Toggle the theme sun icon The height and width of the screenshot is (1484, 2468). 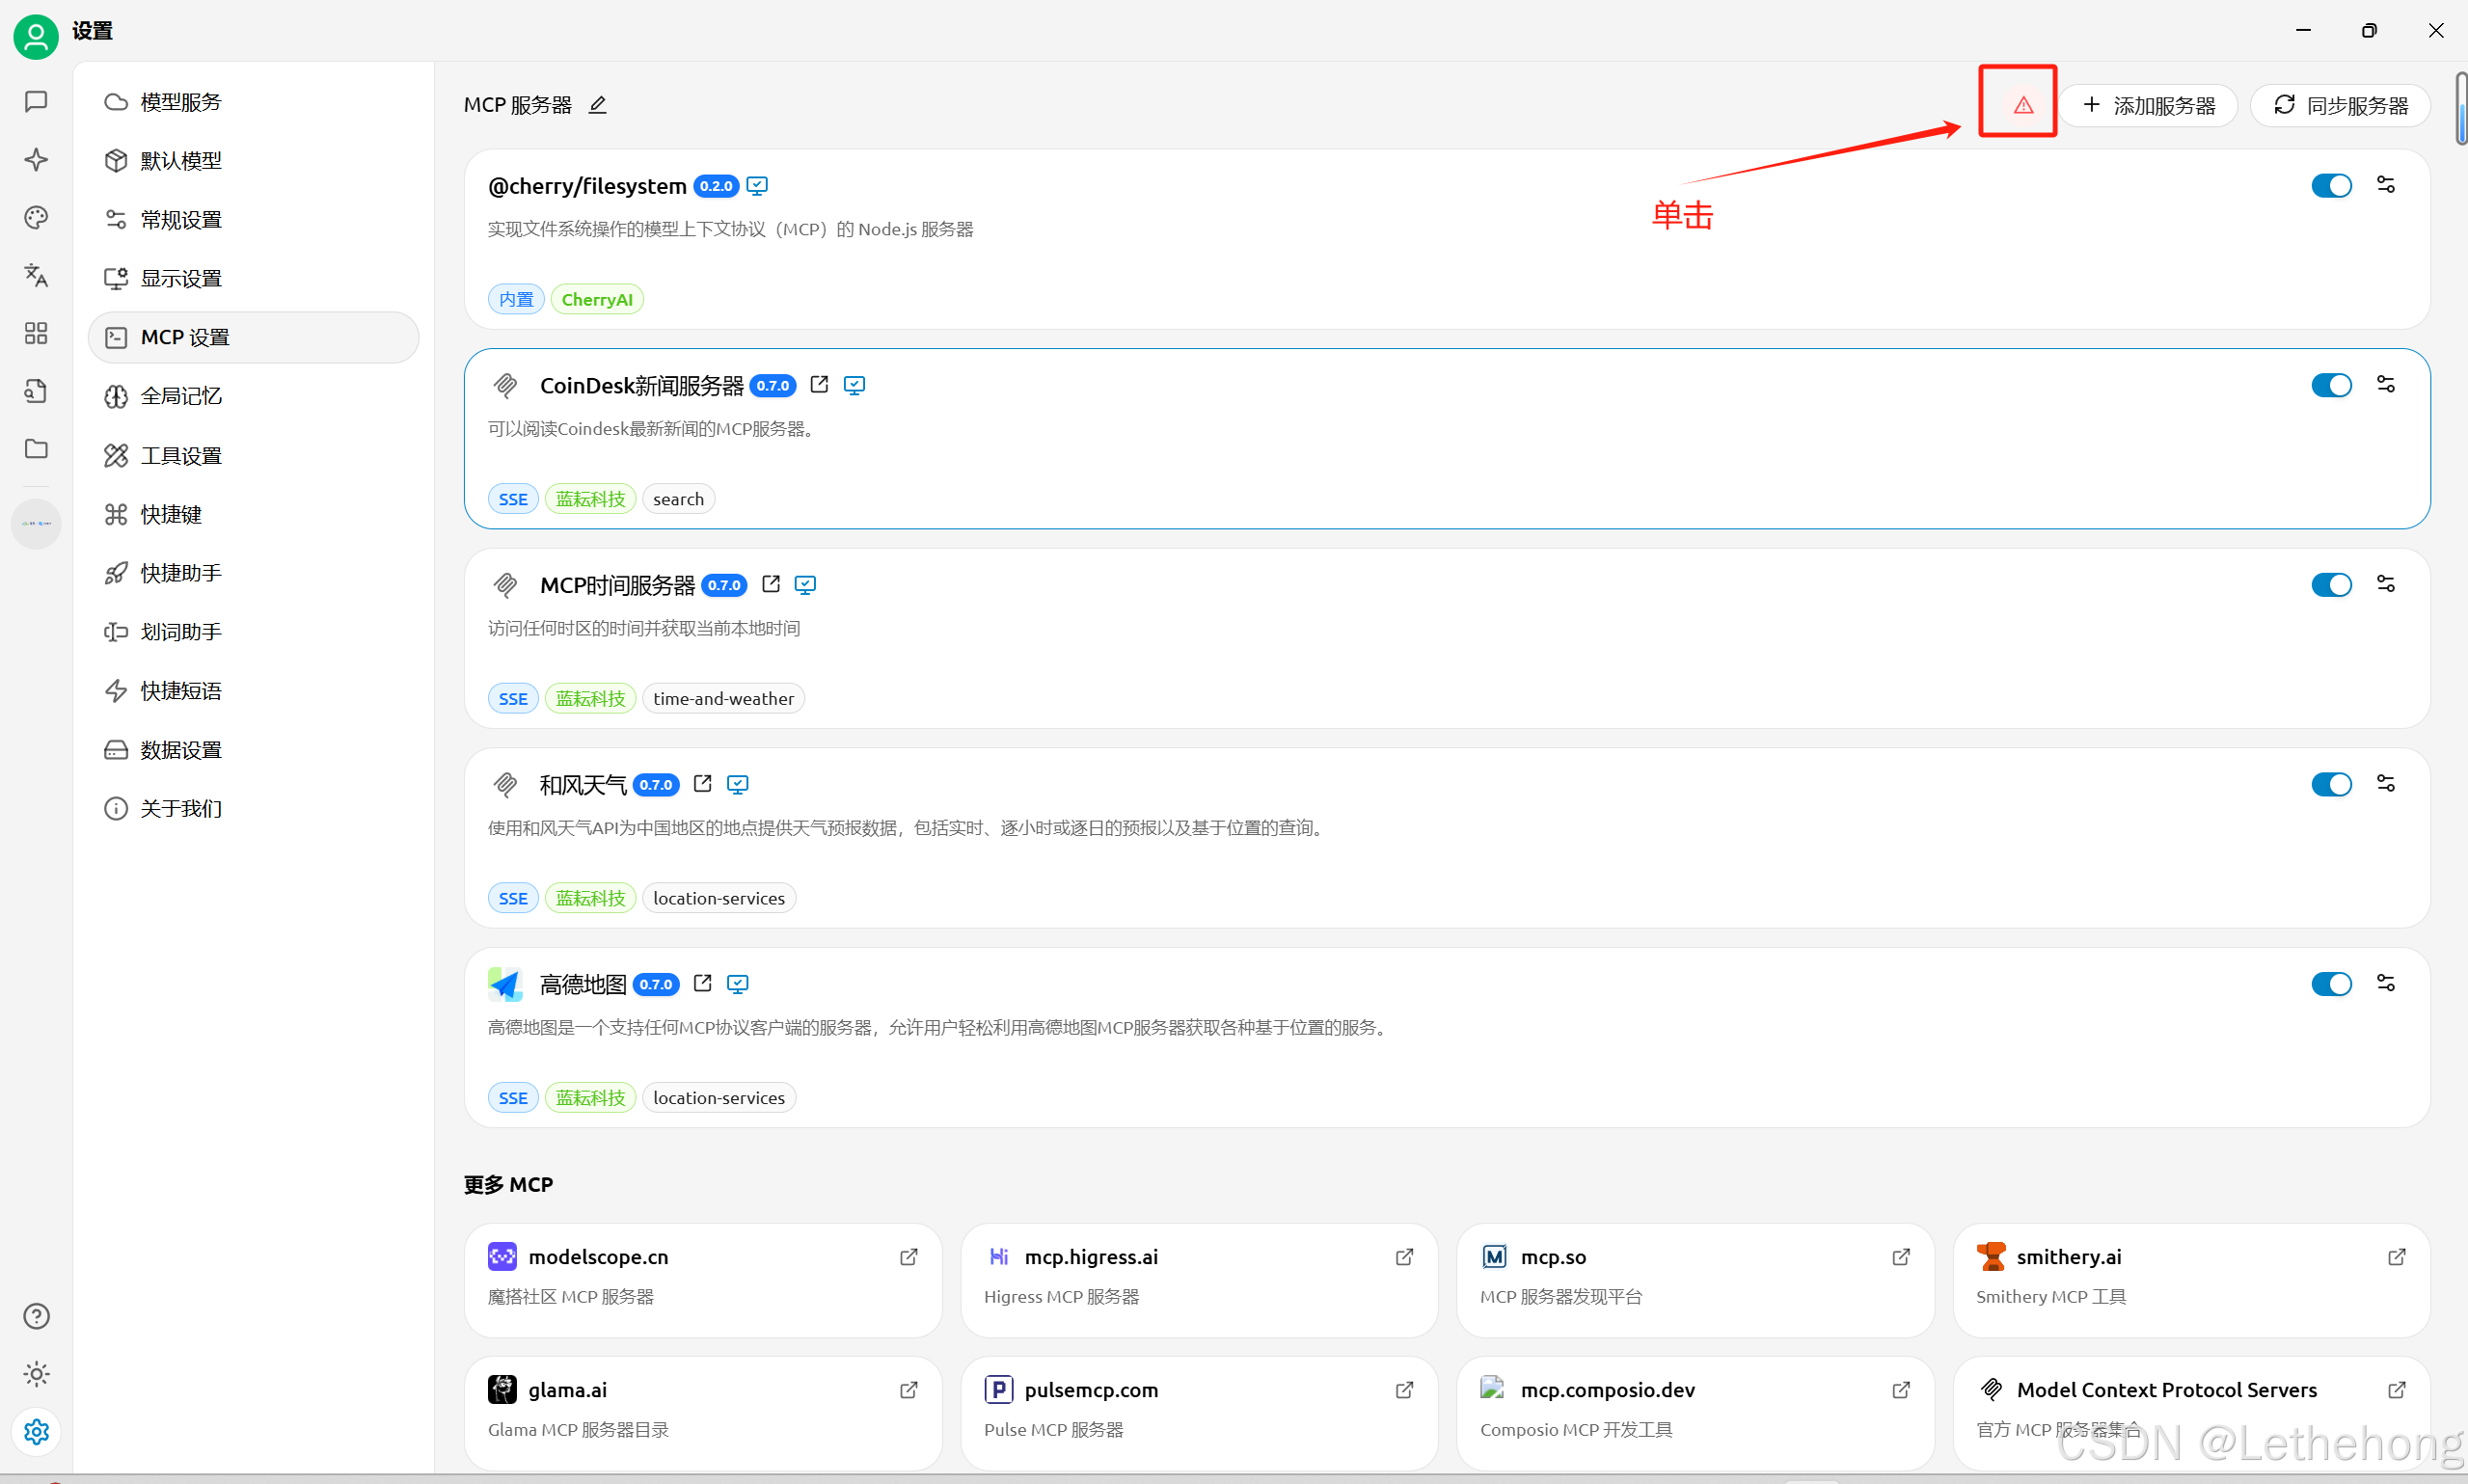pyautogui.click(x=36, y=1374)
